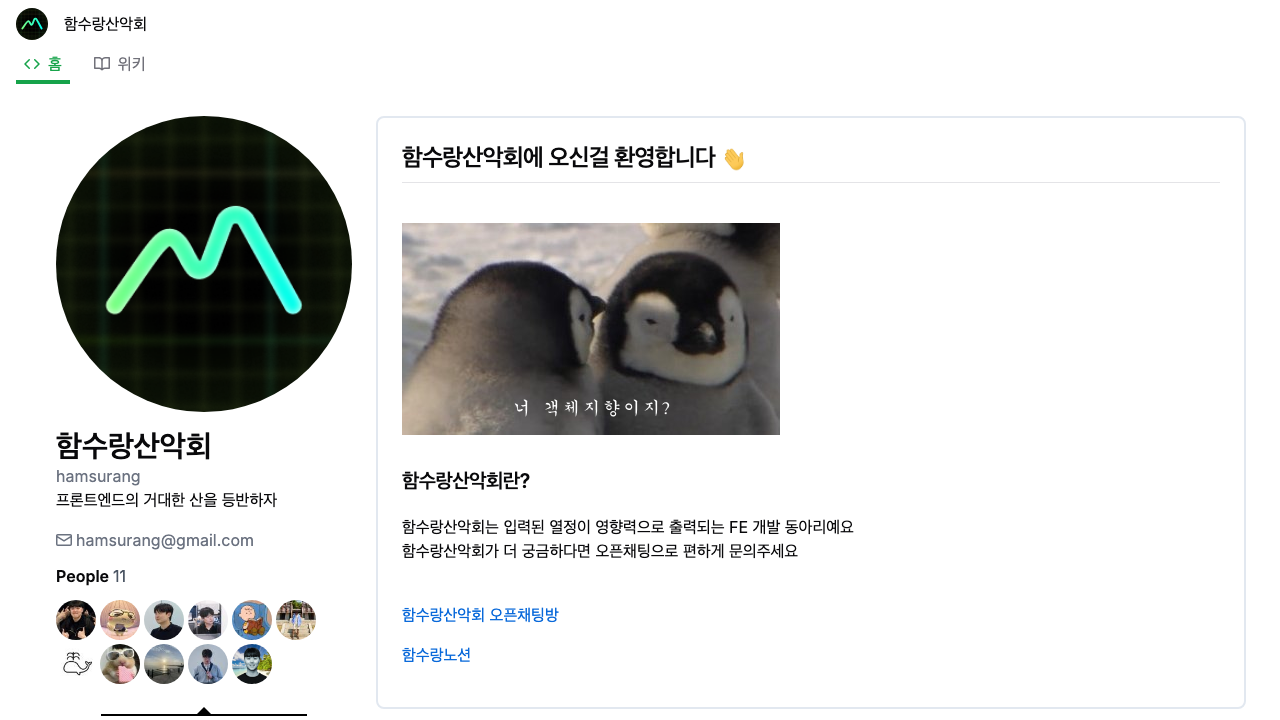The width and height of the screenshot is (1280, 720).
Task: Click the hamsurang@gmail.com email link
Action: (165, 540)
